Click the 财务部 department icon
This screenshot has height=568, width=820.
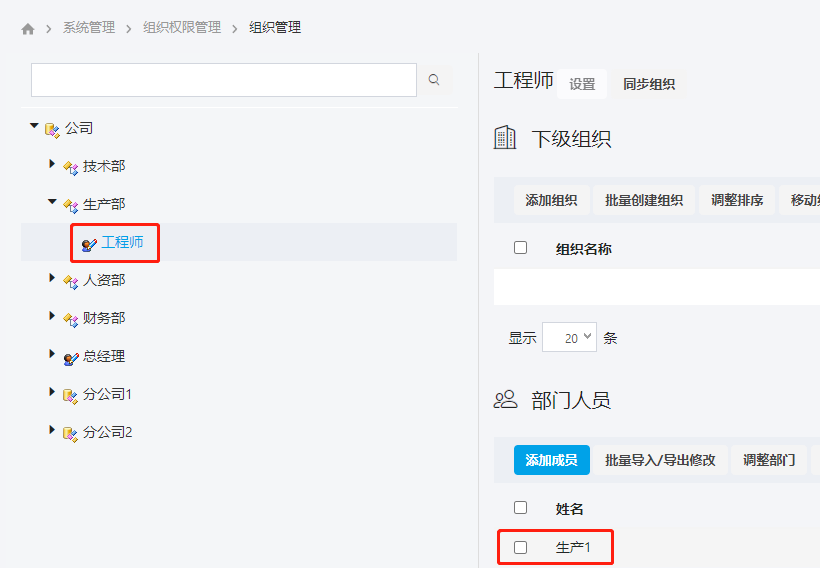(x=71, y=319)
